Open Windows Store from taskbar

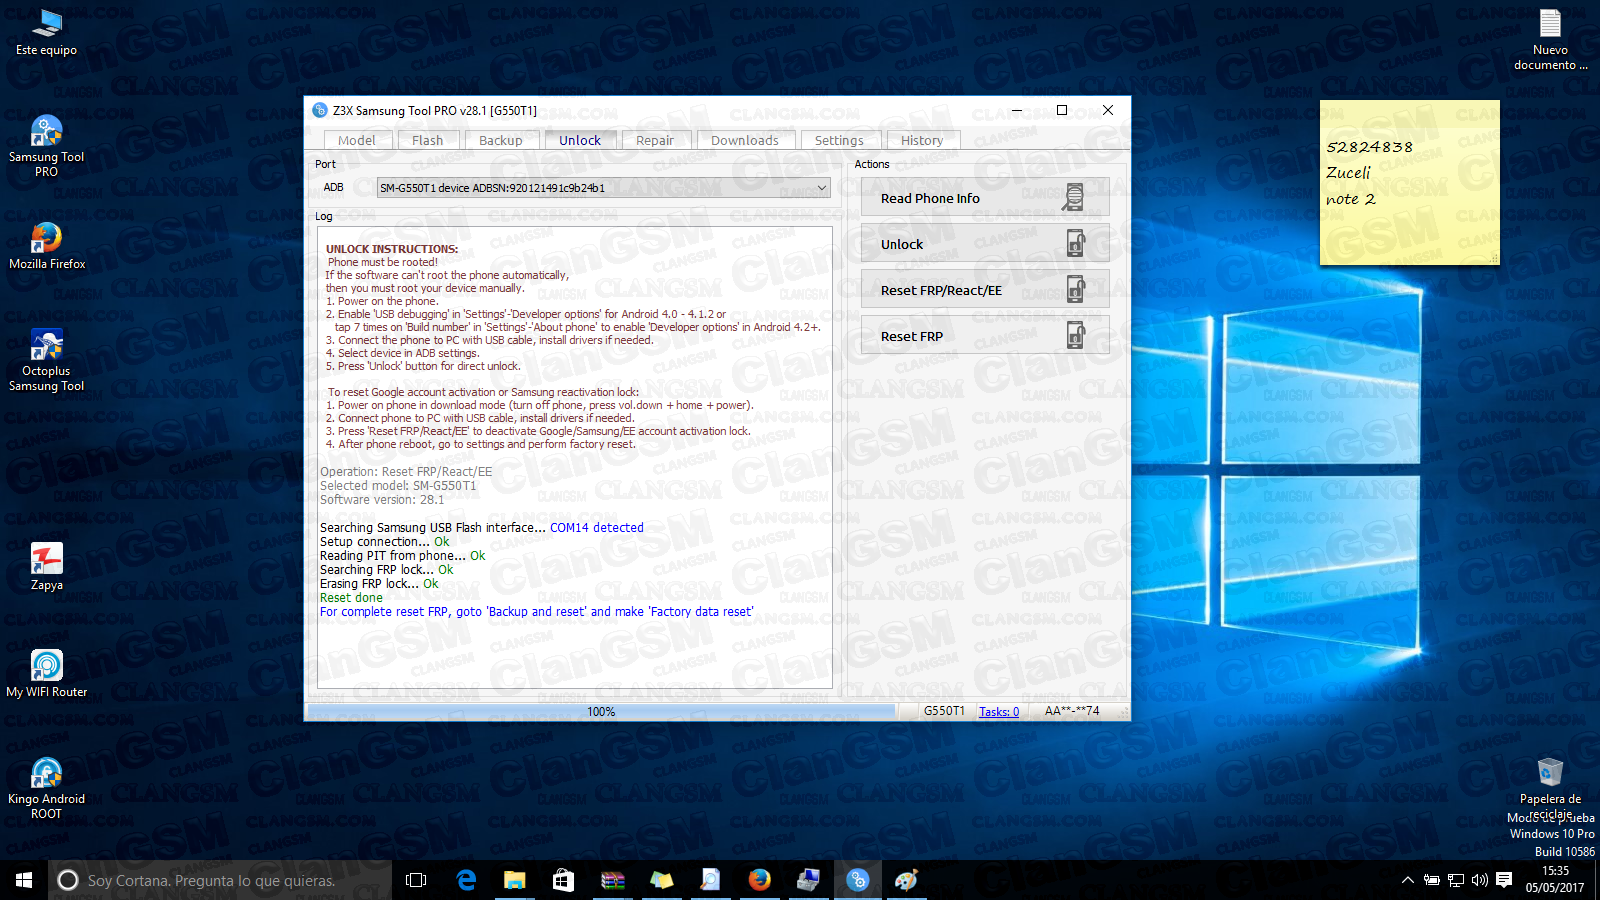(x=563, y=880)
